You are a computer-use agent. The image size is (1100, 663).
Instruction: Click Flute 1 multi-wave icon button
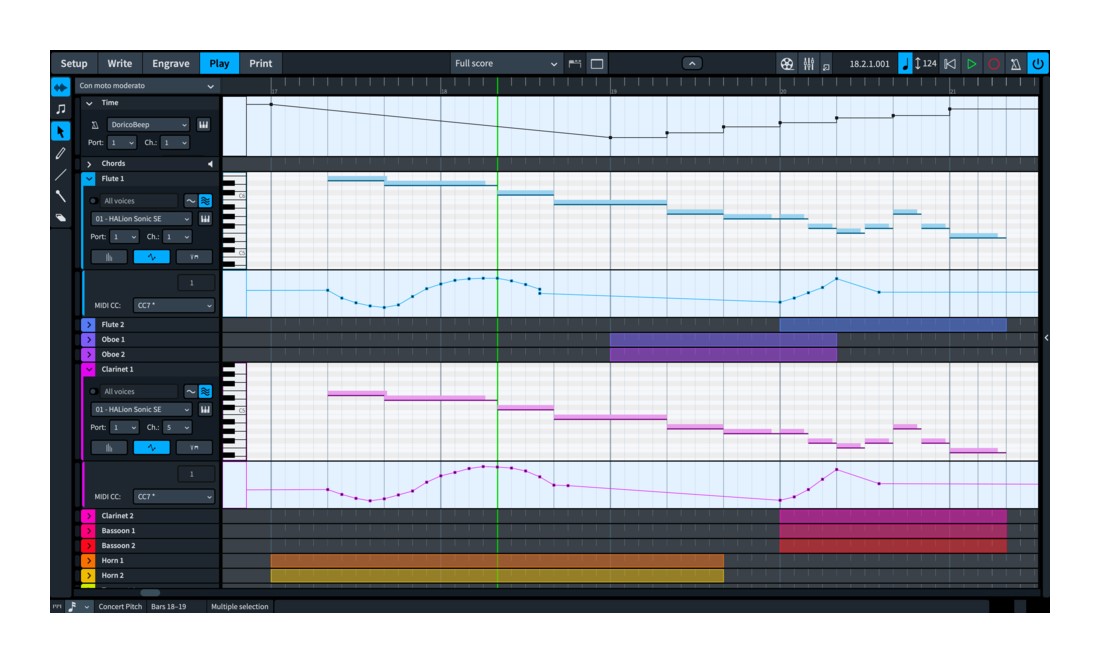(206, 201)
